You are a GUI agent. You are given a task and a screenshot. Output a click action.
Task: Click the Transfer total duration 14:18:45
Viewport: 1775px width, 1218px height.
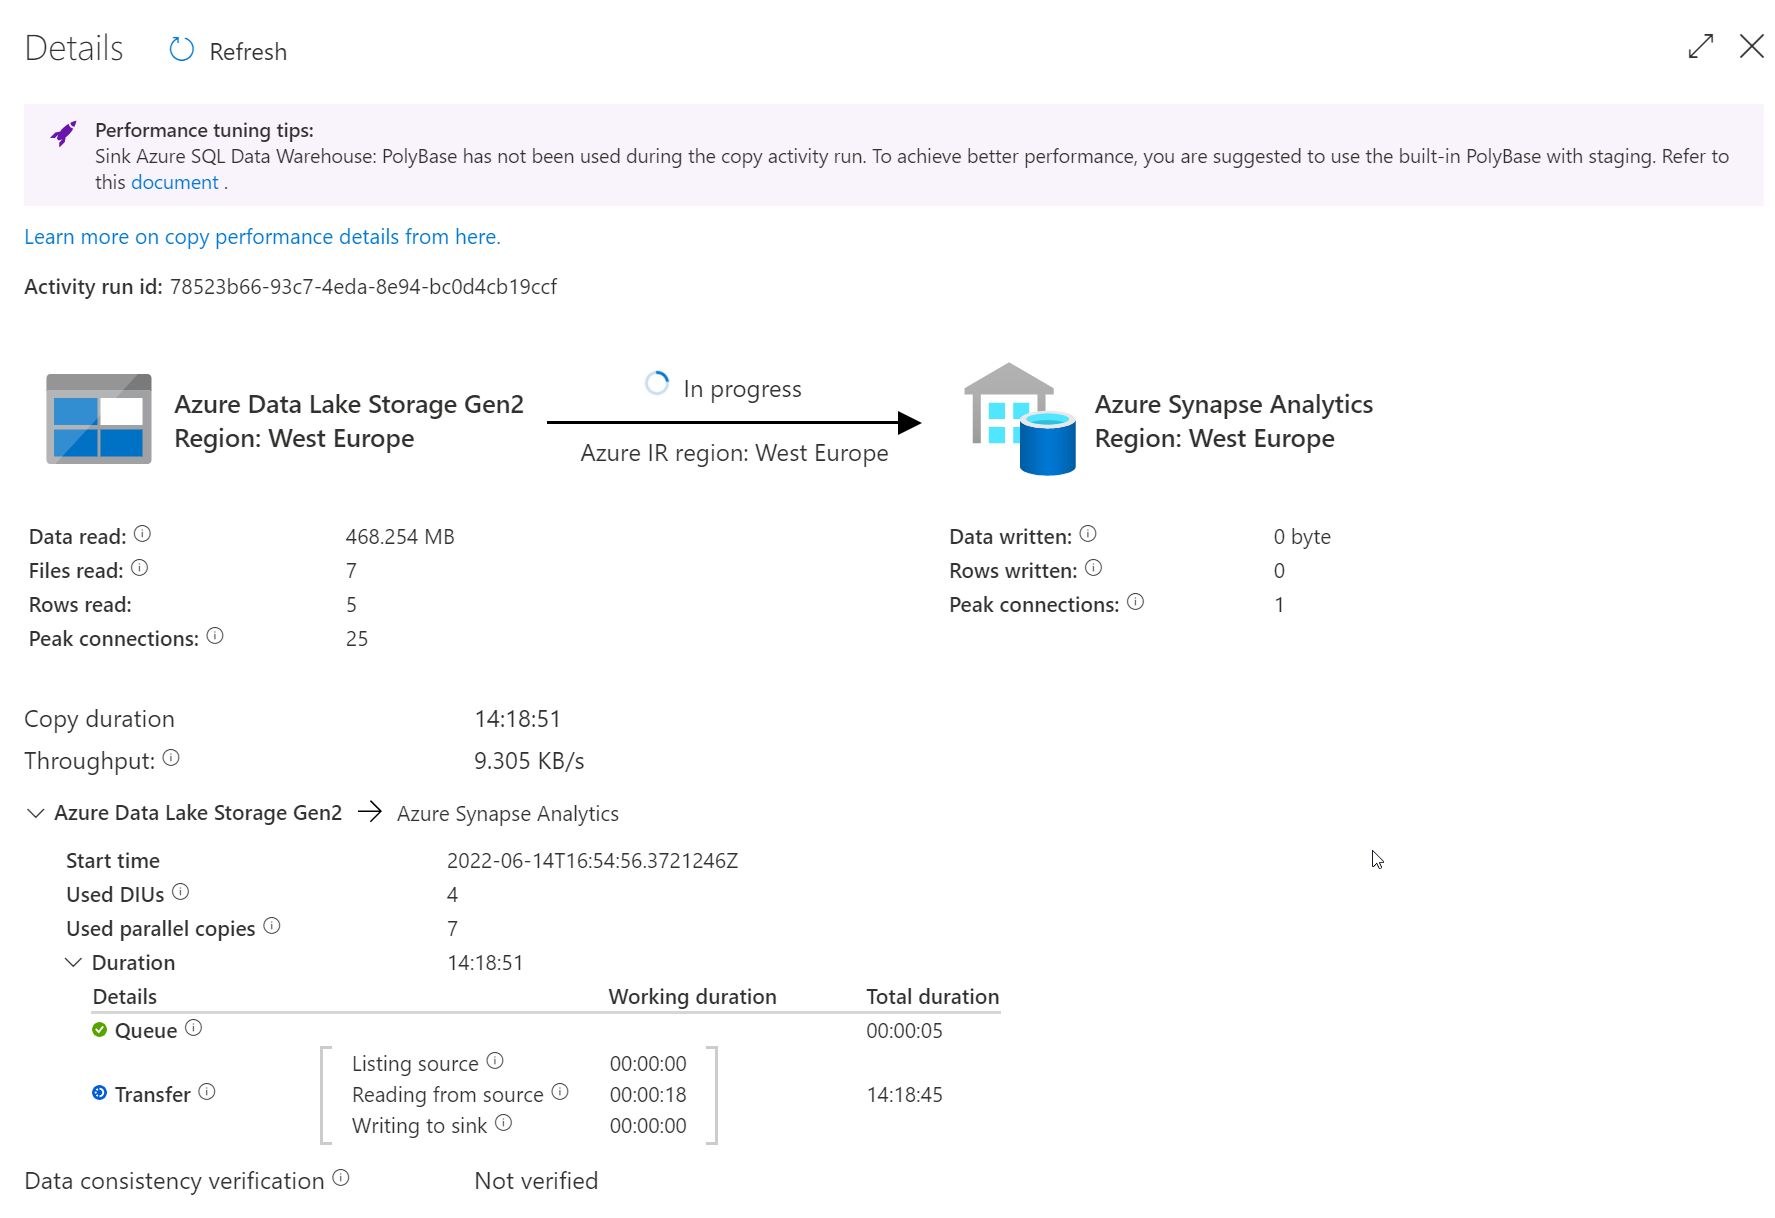point(904,1095)
